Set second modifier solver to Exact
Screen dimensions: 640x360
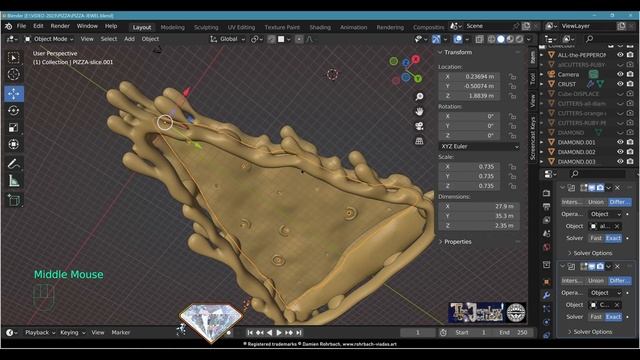click(613, 317)
